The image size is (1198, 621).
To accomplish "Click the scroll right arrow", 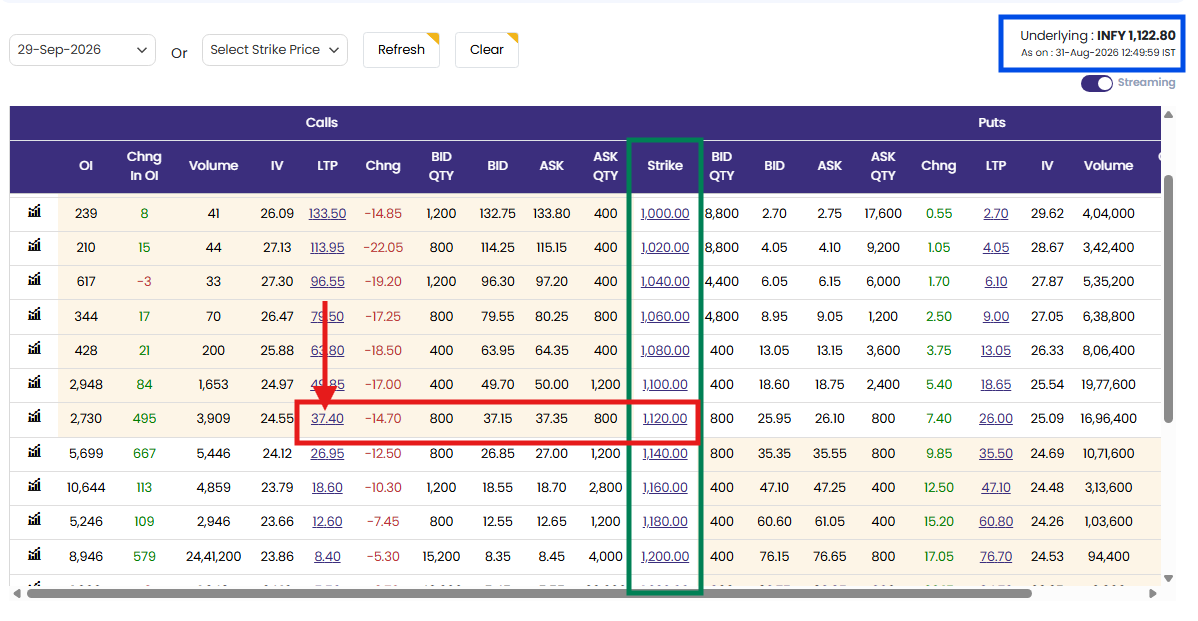I will click(1153, 594).
